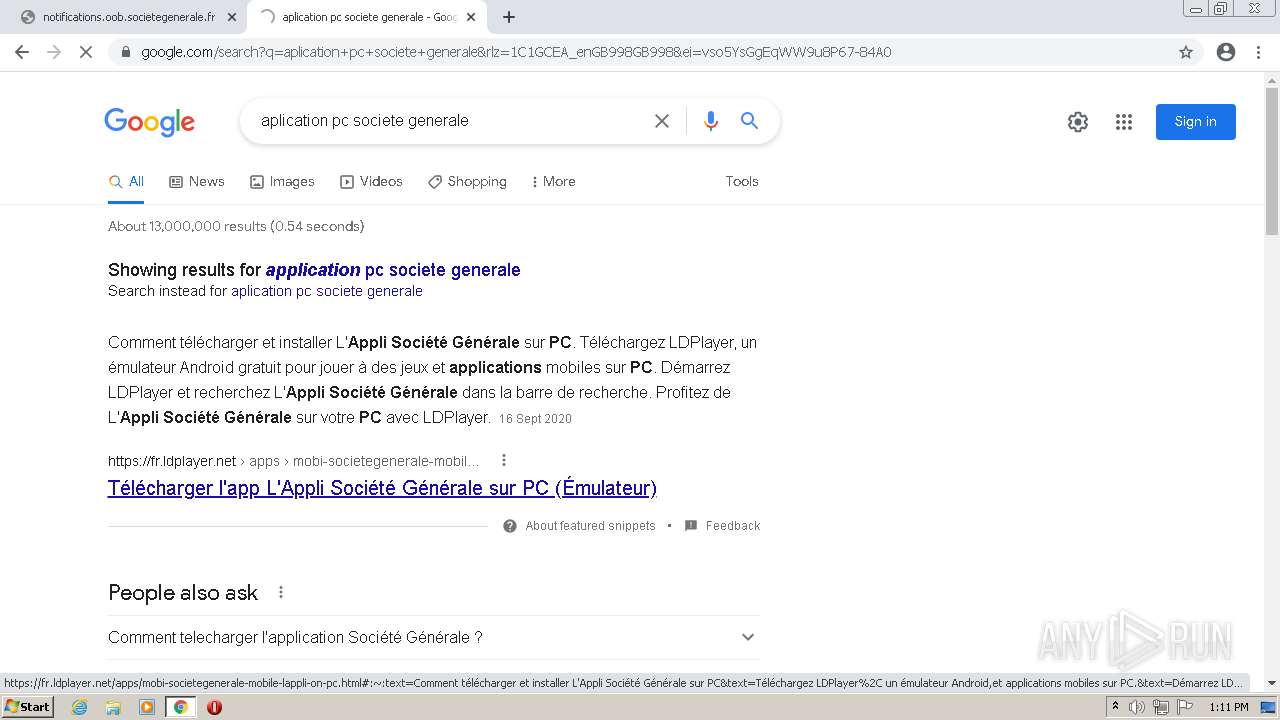Switch to Shopping results

[467, 182]
